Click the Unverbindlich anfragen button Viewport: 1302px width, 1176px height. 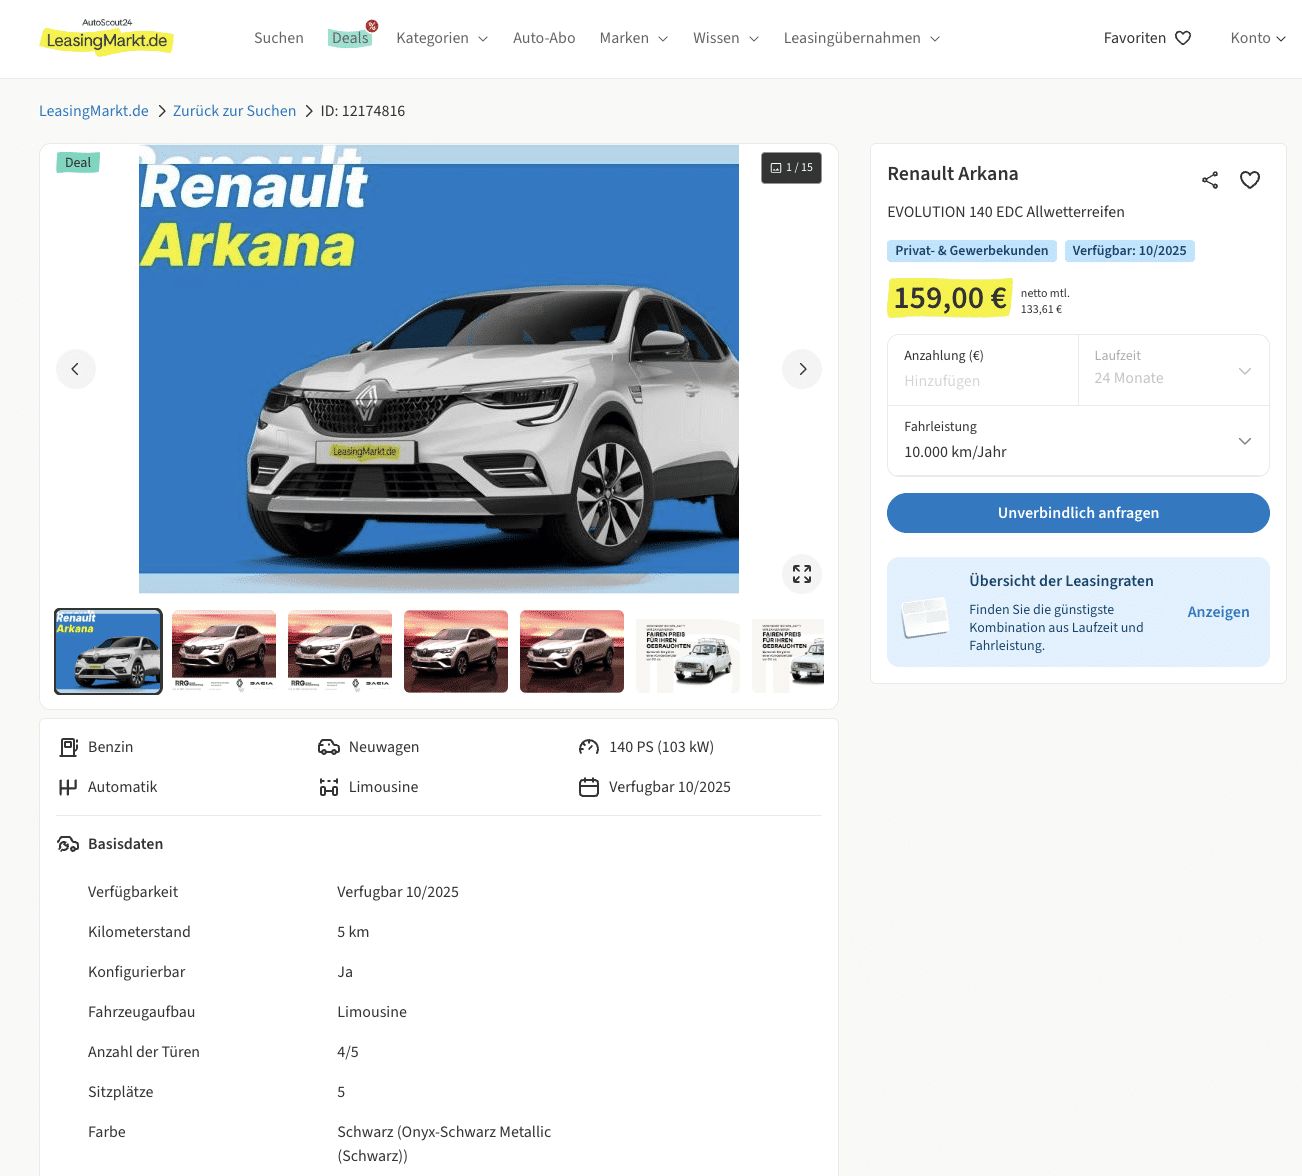[x=1078, y=513]
